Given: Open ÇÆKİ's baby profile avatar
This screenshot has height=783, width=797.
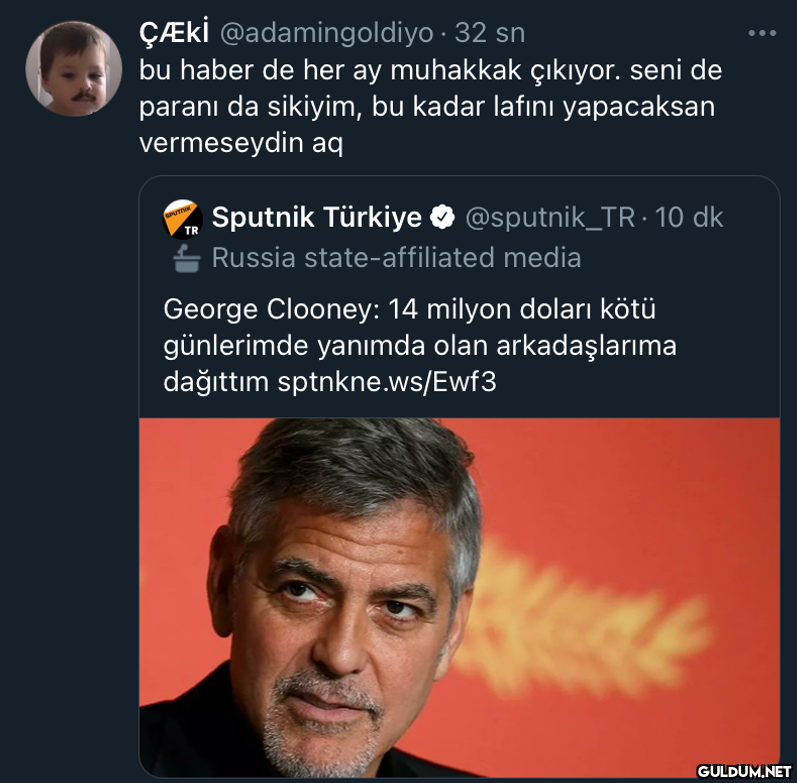Looking at the screenshot, I should 73,68.
